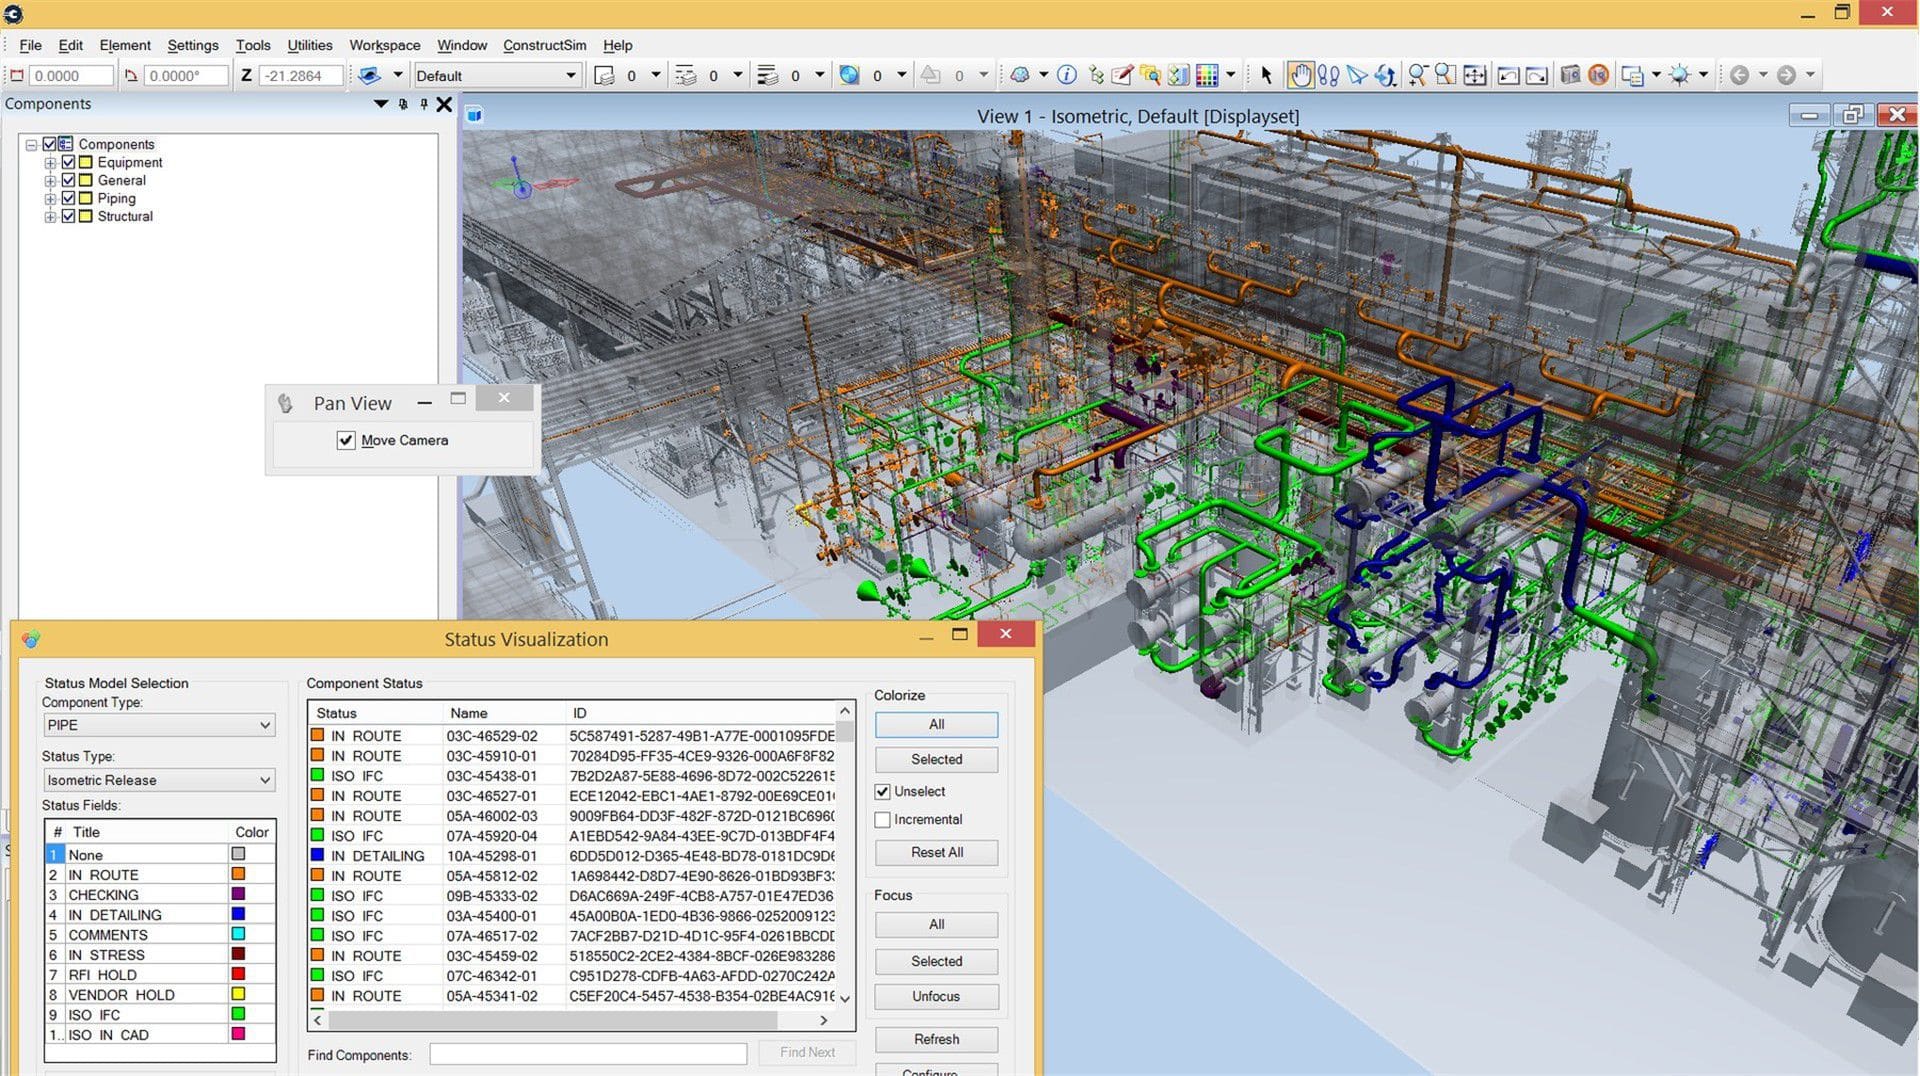Open the camera Render tool
Screen dimensions: 1920x1076
coord(1570,74)
